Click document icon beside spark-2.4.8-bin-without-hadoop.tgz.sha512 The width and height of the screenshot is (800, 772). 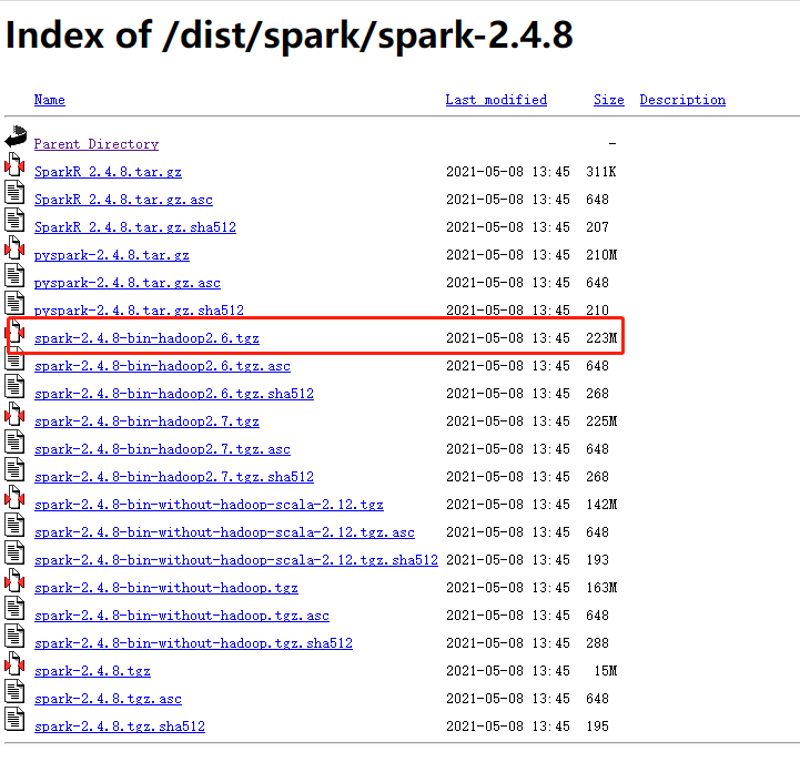pos(15,636)
